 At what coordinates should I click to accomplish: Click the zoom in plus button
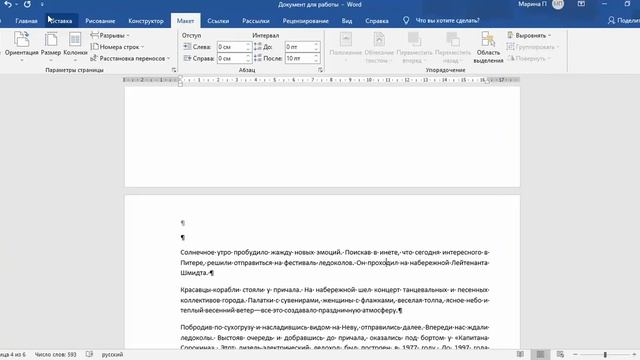pos(634,354)
